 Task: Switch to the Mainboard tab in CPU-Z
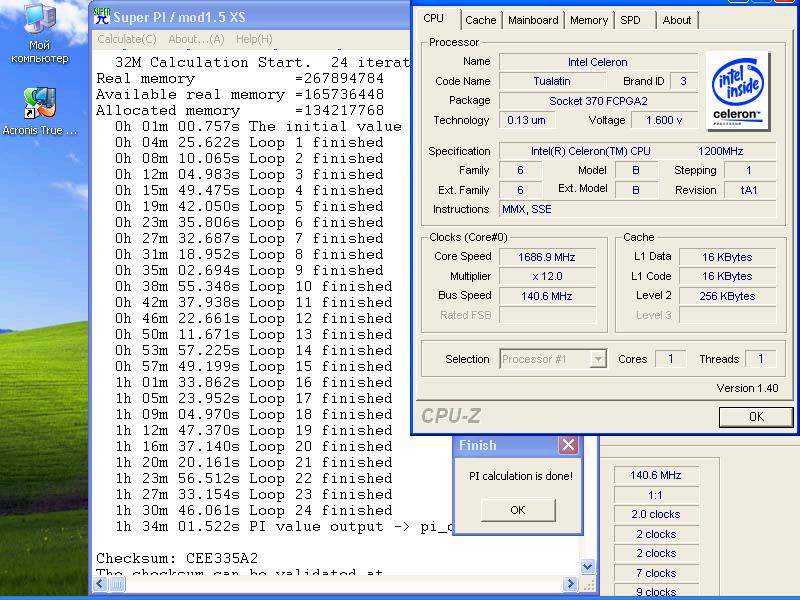click(x=533, y=20)
